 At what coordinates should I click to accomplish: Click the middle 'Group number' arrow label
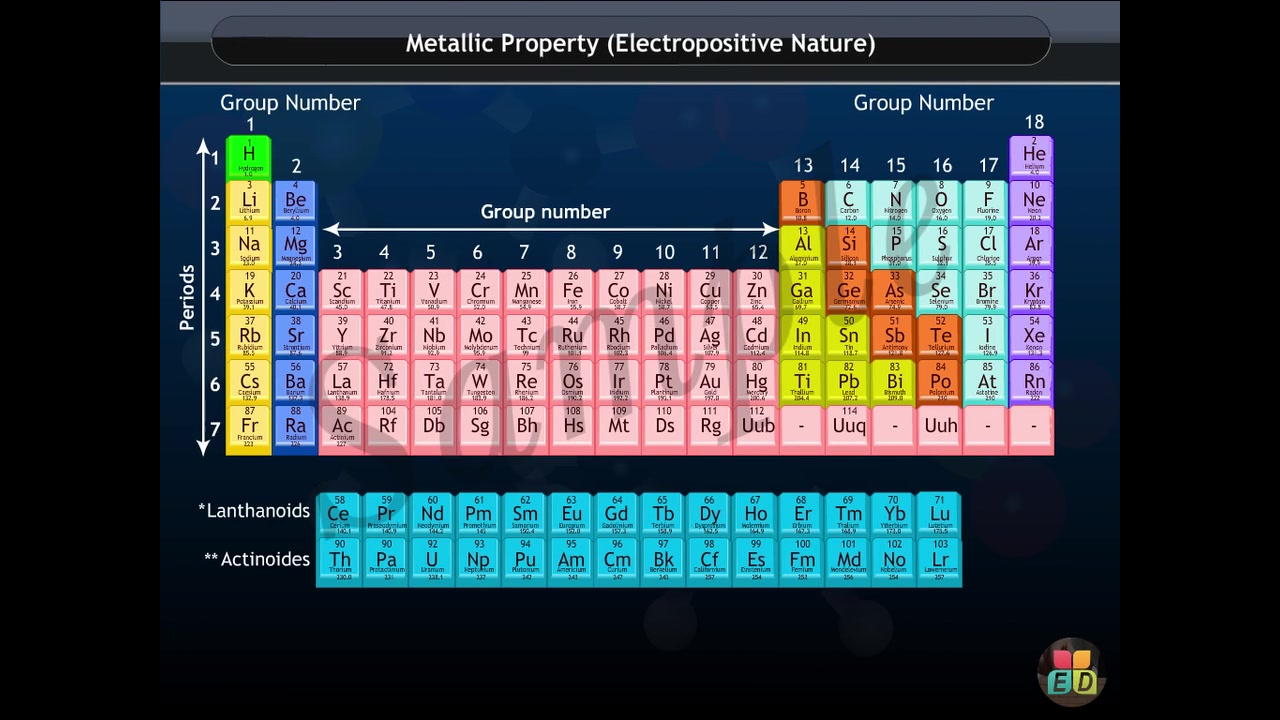545,212
